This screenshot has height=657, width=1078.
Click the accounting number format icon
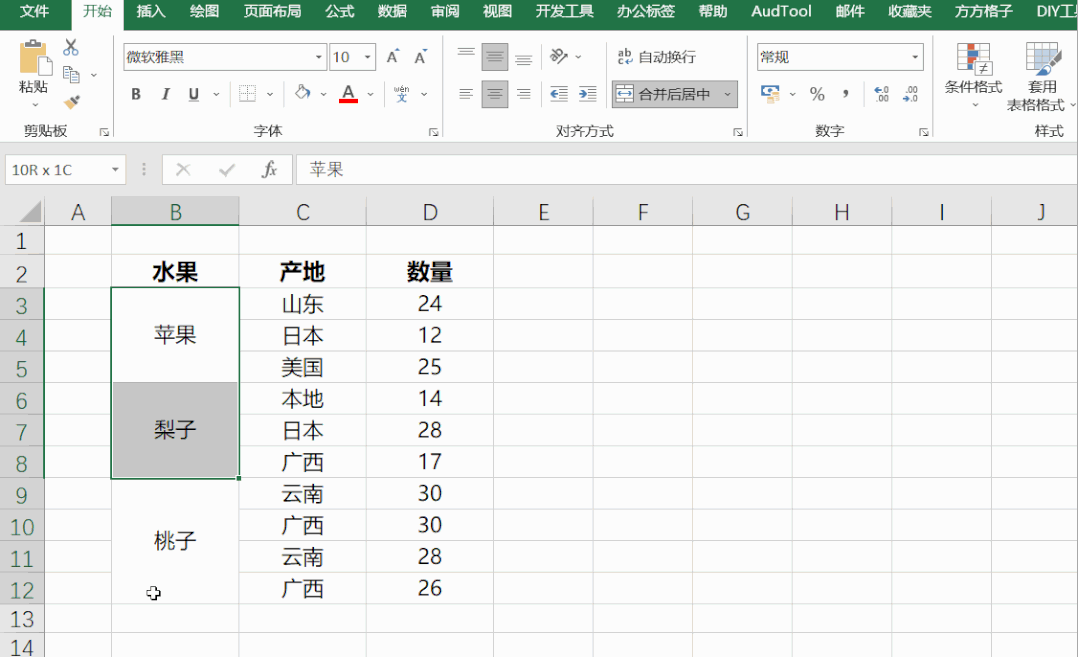click(770, 94)
